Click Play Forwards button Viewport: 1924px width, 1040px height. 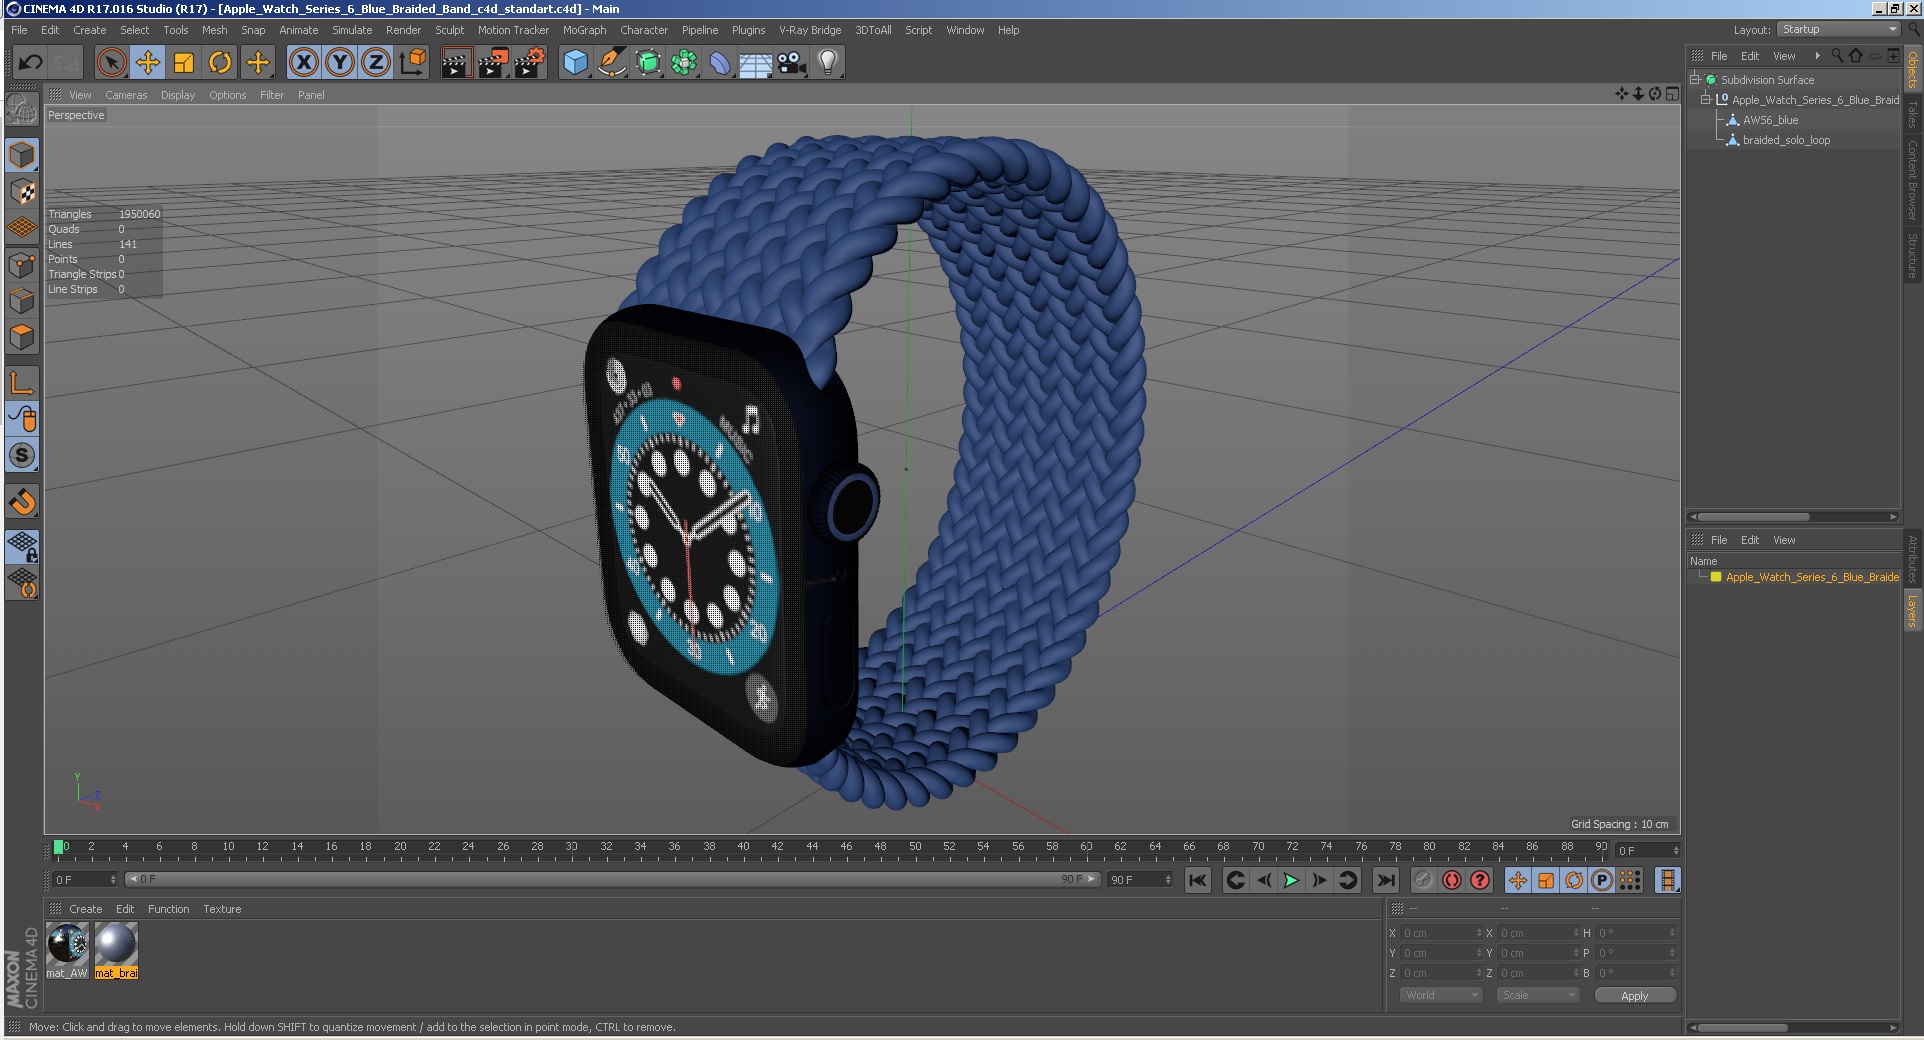[1291, 880]
